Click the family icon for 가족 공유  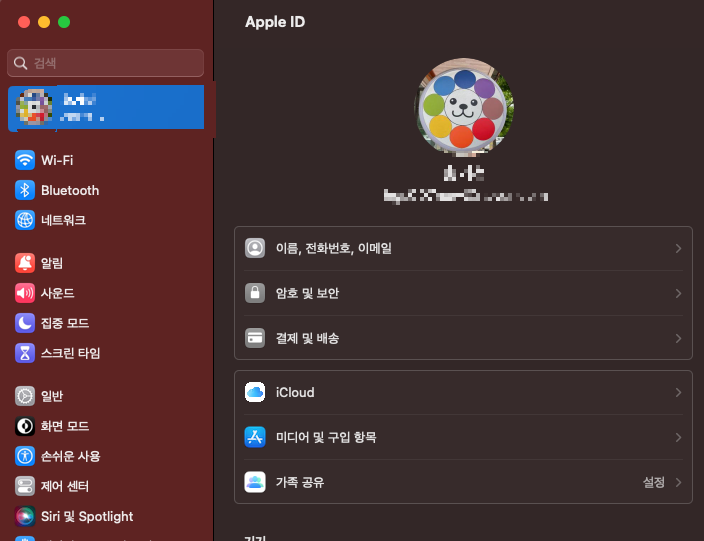[255, 482]
